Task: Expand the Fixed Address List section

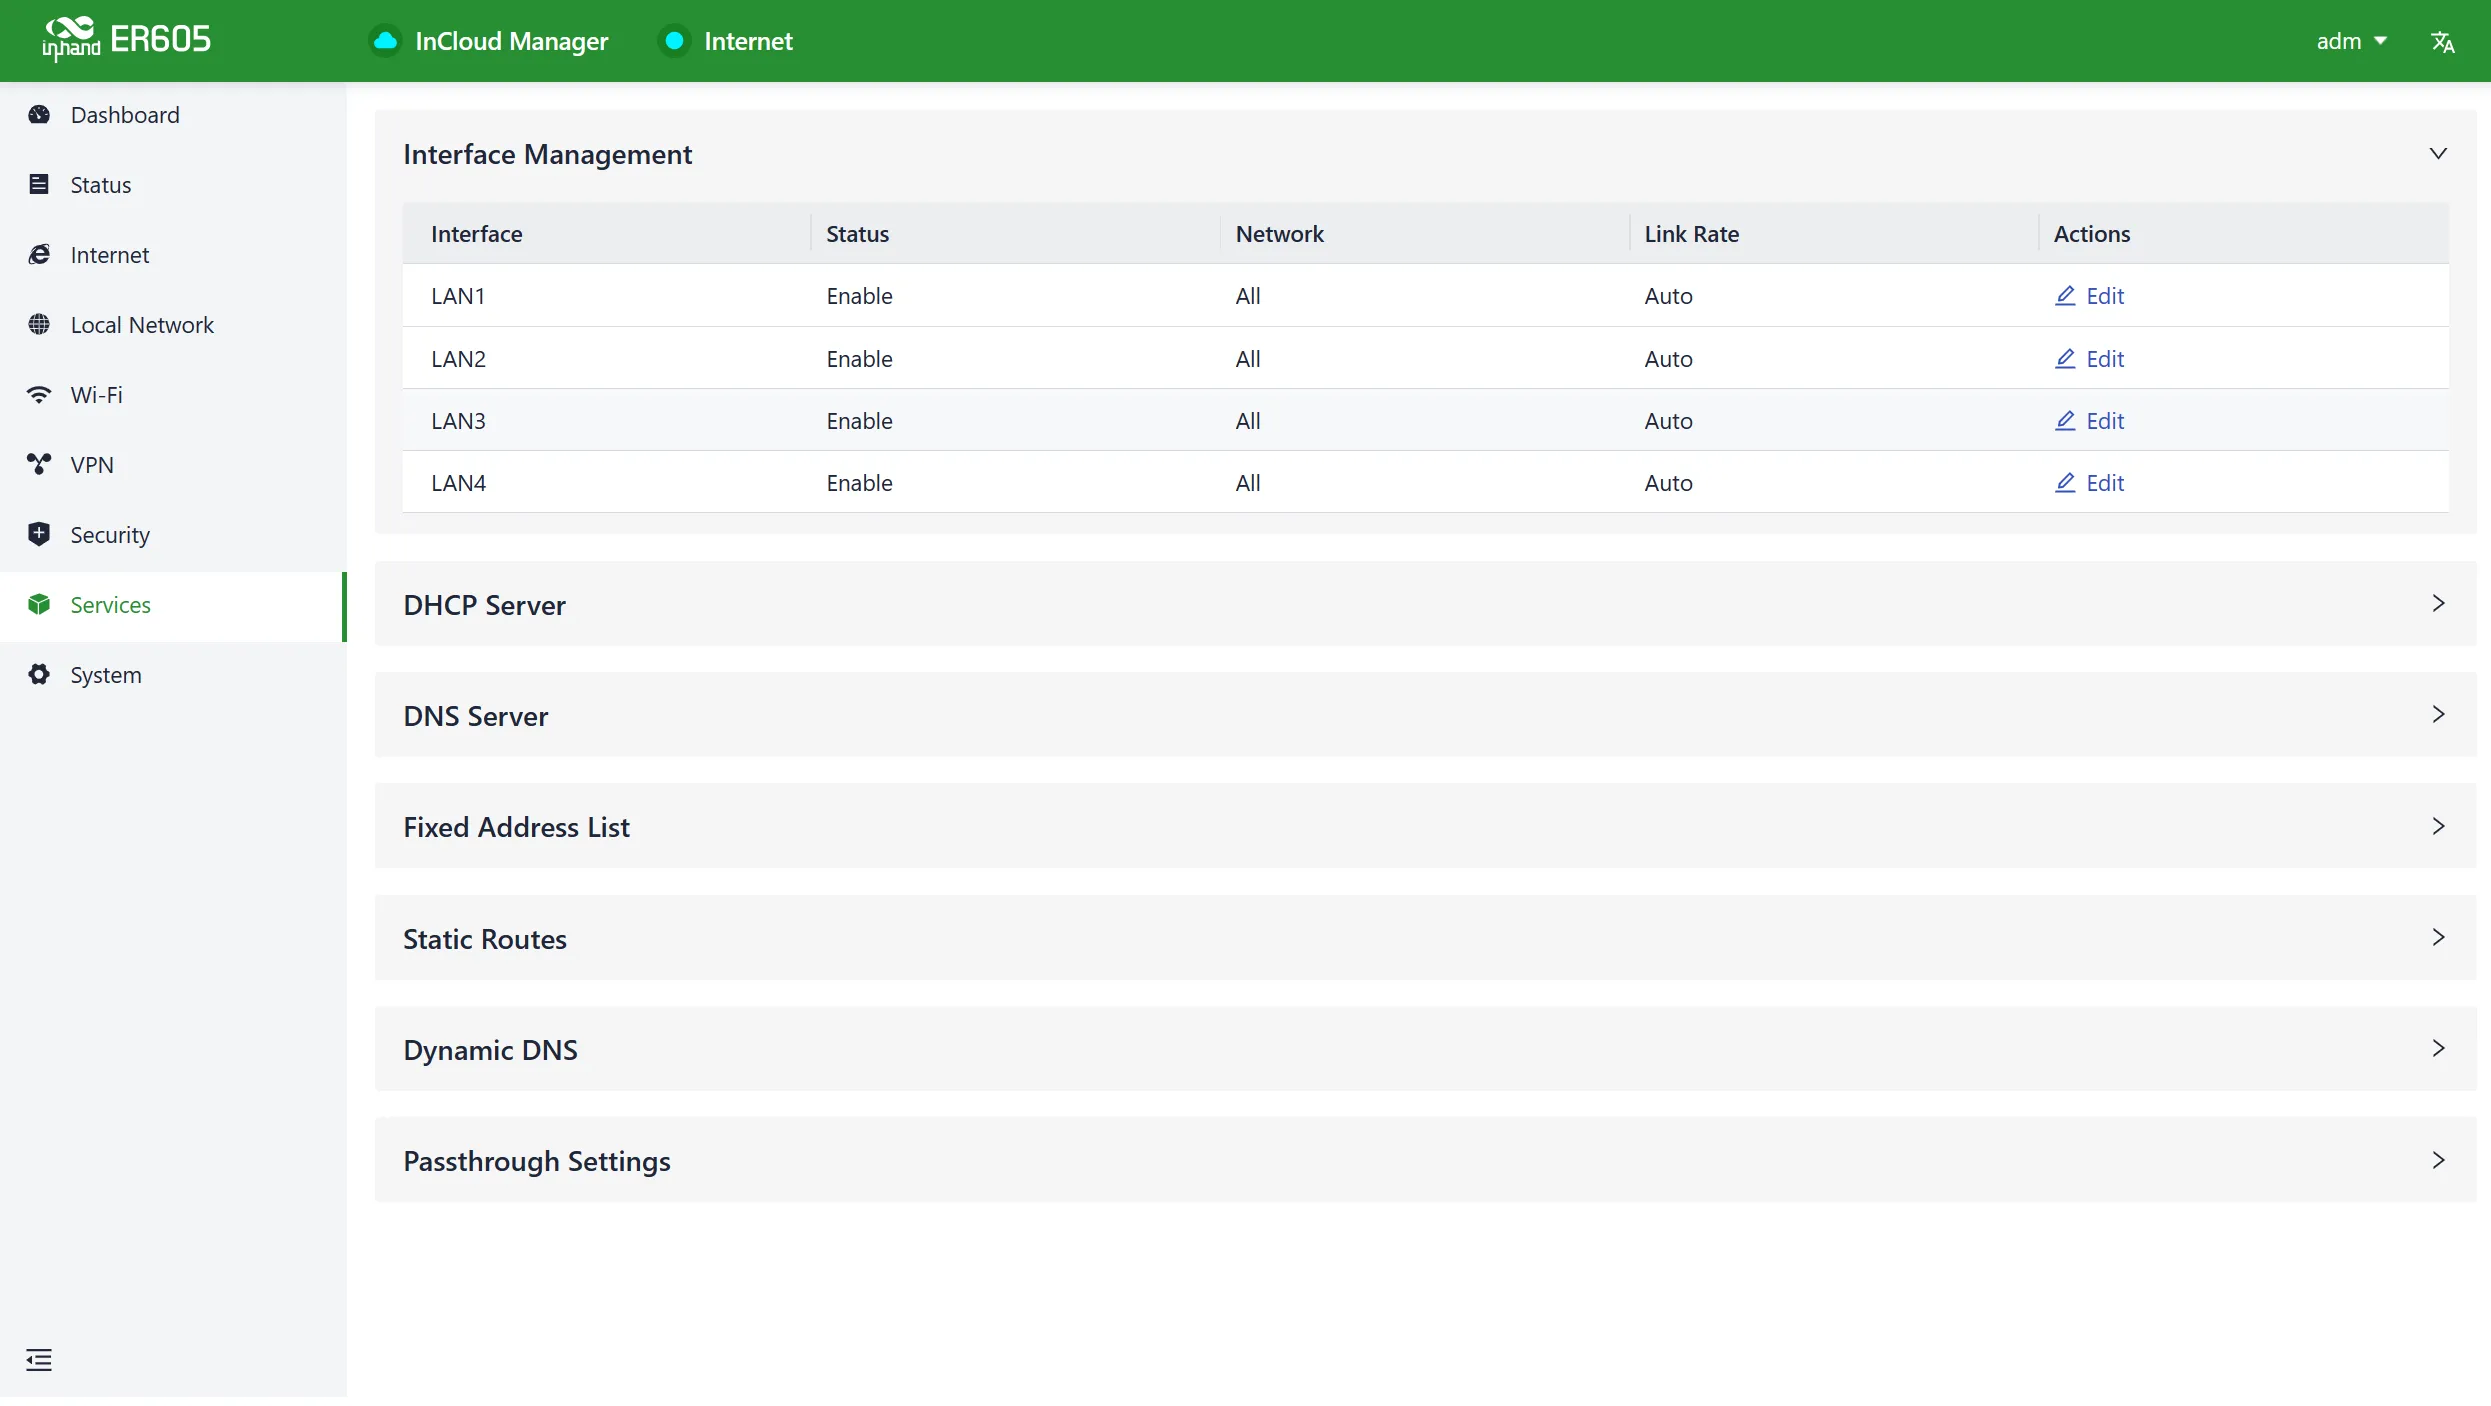Action: pyautogui.click(x=2438, y=826)
